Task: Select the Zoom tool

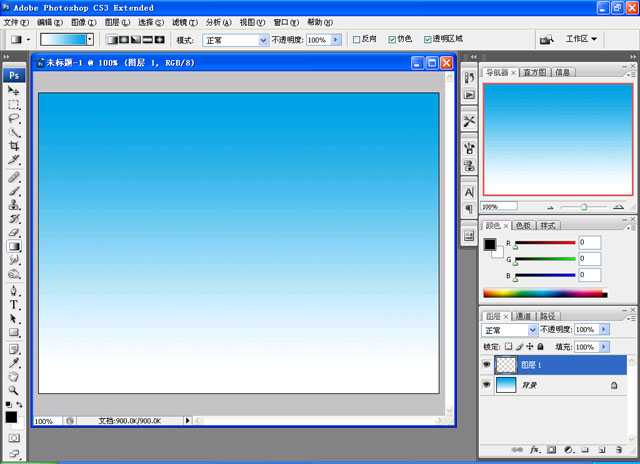Action: pos(13,391)
